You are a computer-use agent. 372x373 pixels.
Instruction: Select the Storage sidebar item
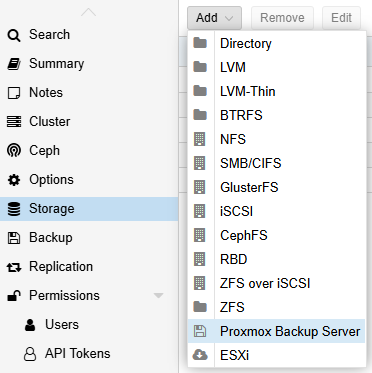[89, 209]
